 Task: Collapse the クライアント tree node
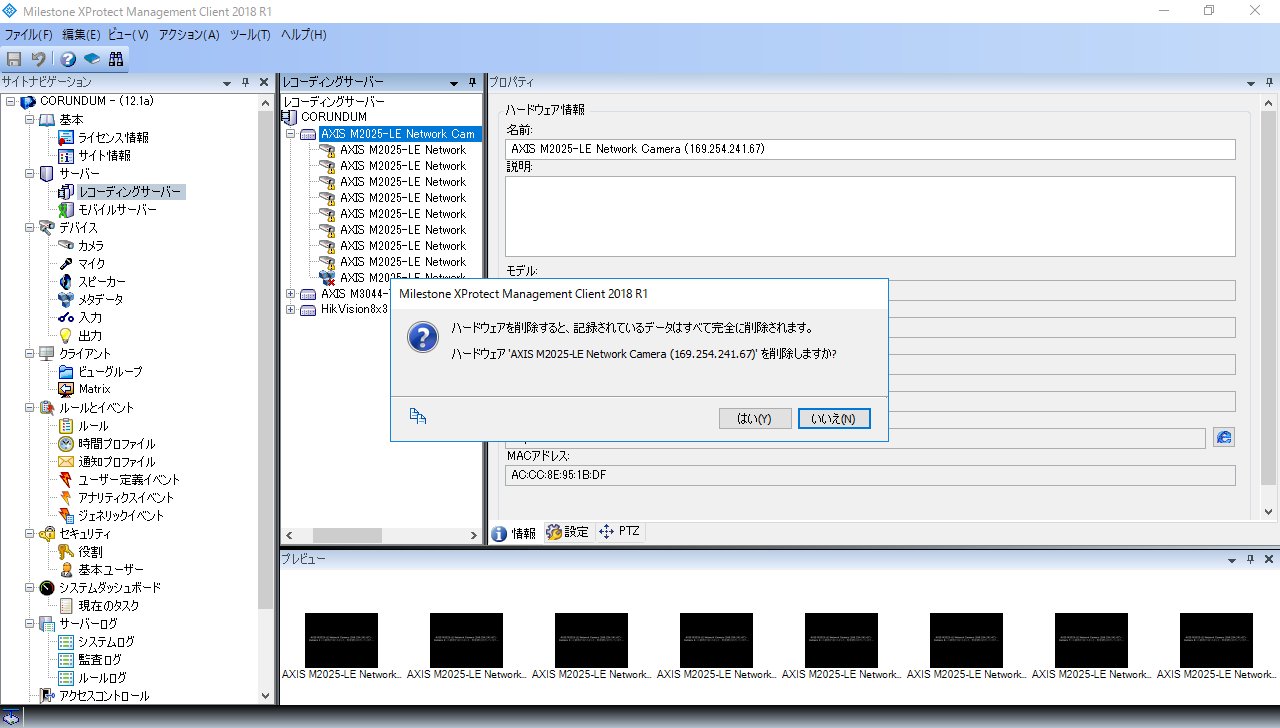(x=30, y=354)
